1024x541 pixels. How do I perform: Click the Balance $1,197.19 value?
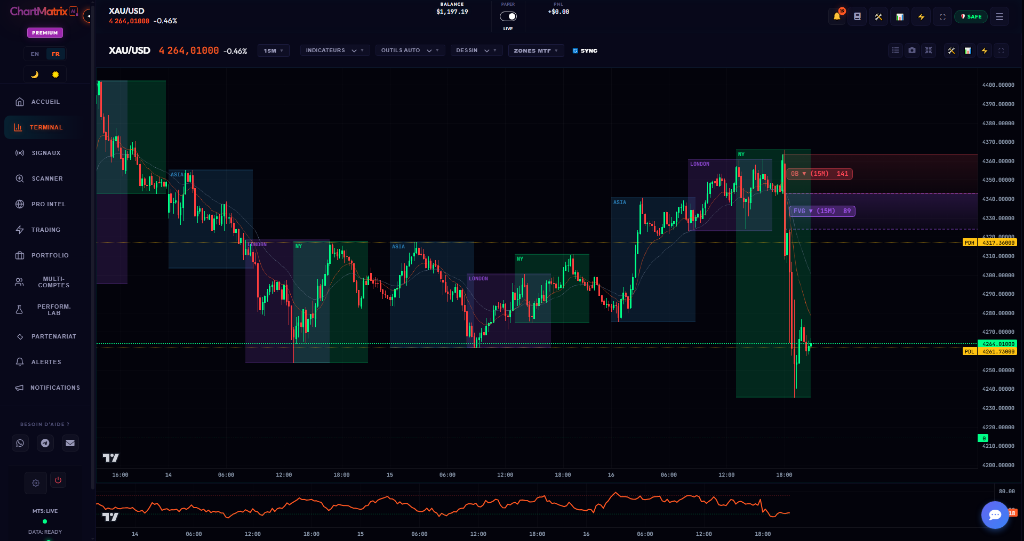tap(452, 11)
